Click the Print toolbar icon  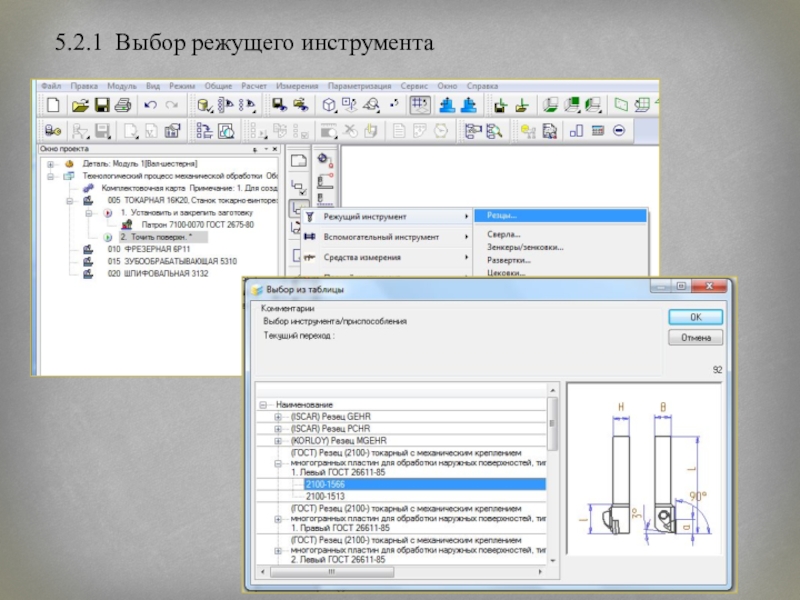(x=122, y=105)
